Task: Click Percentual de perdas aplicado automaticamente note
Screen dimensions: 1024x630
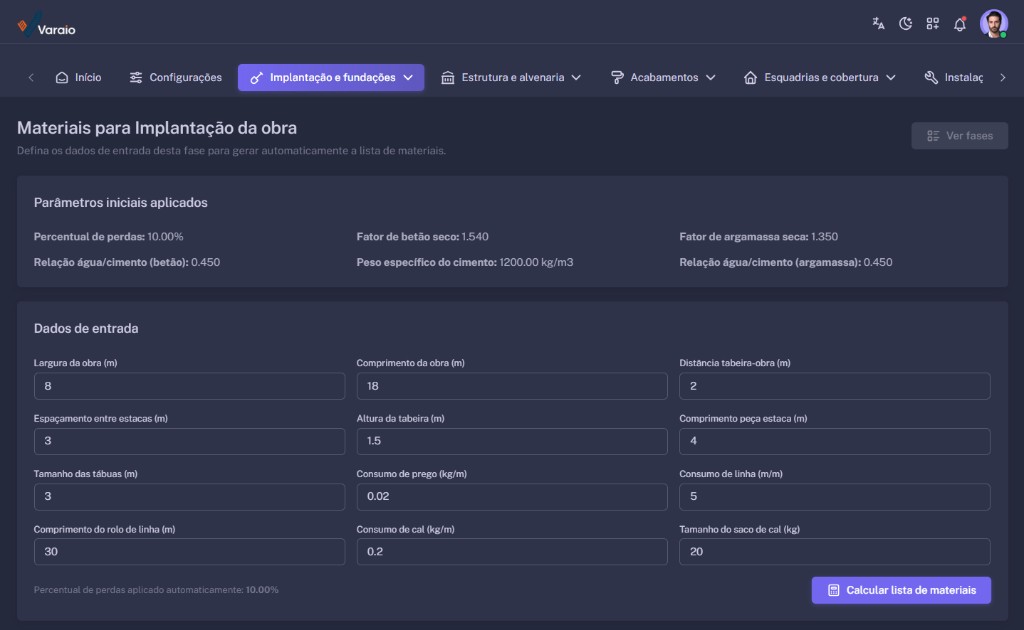Action: pos(156,590)
